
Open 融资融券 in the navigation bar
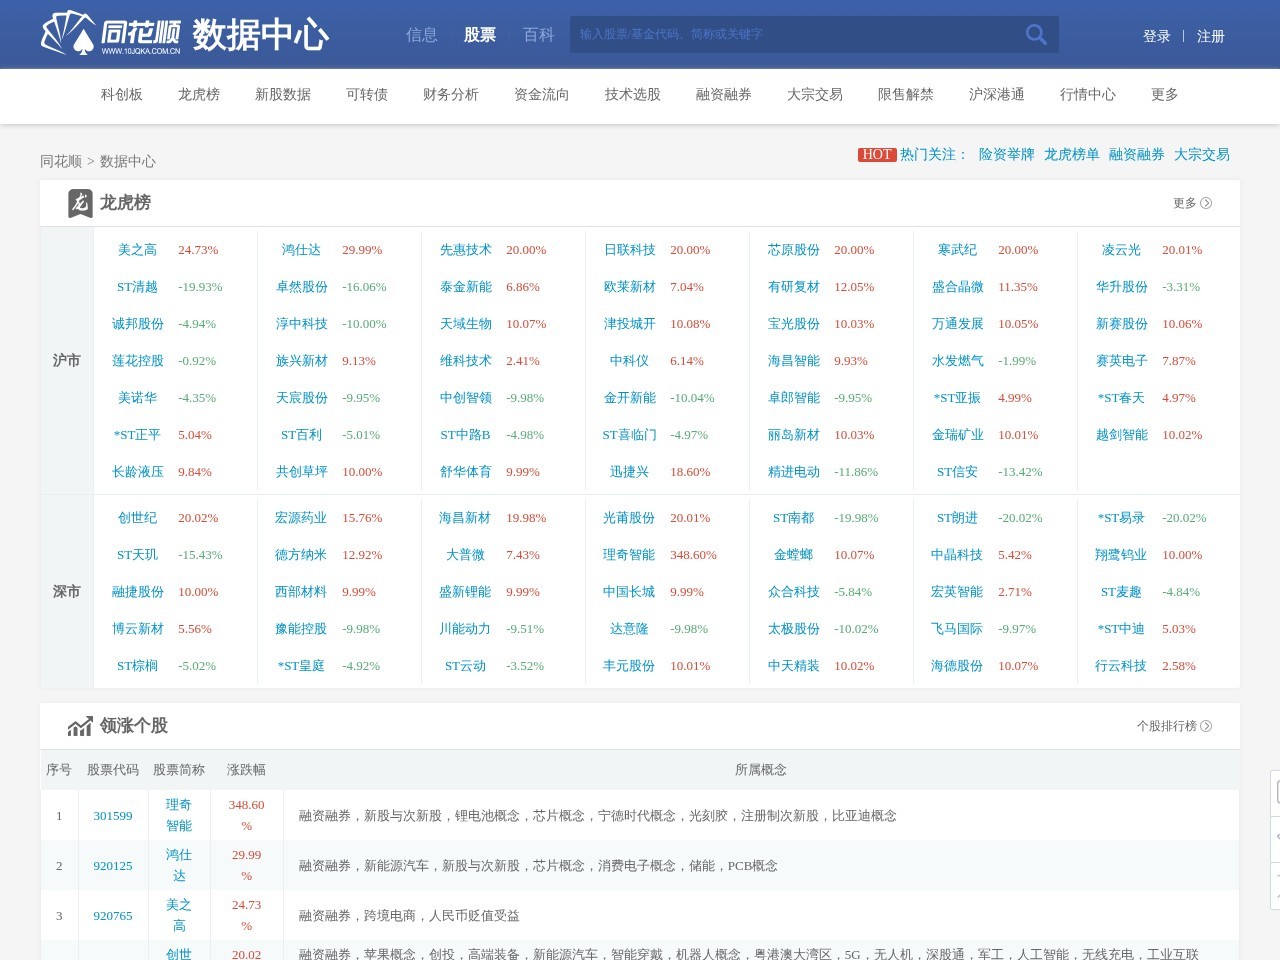[x=724, y=95]
